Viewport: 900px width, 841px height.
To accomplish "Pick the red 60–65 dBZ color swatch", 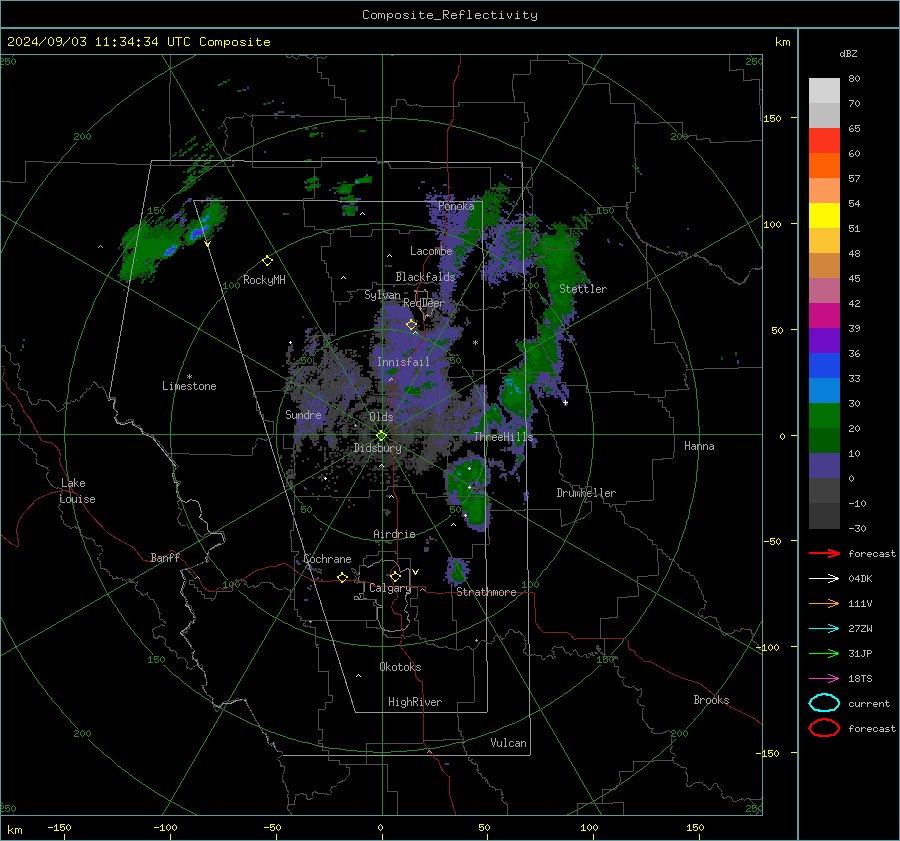I will [x=824, y=141].
